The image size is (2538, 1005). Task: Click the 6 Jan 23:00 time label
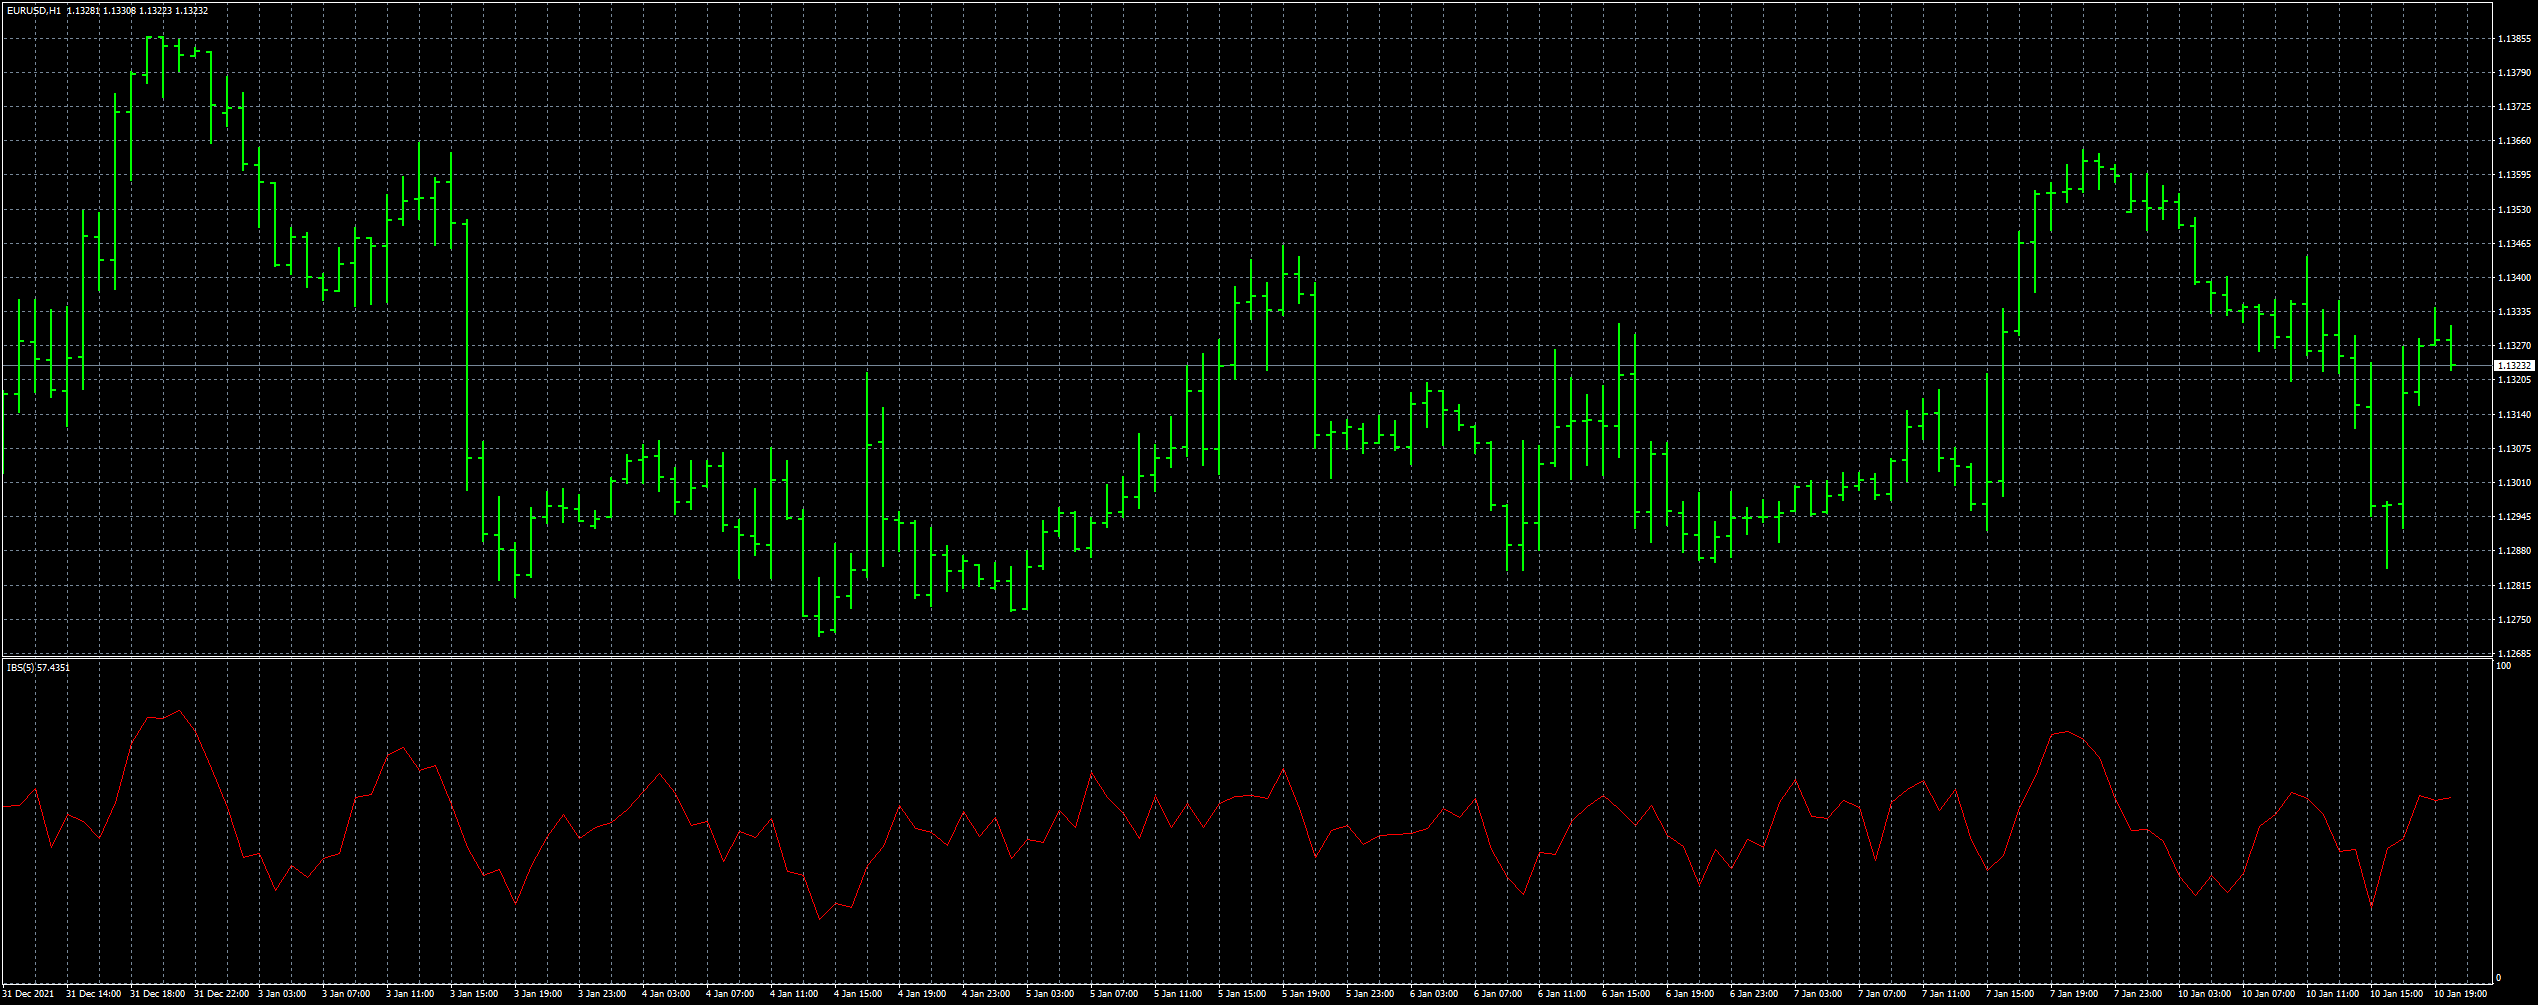tap(1754, 994)
